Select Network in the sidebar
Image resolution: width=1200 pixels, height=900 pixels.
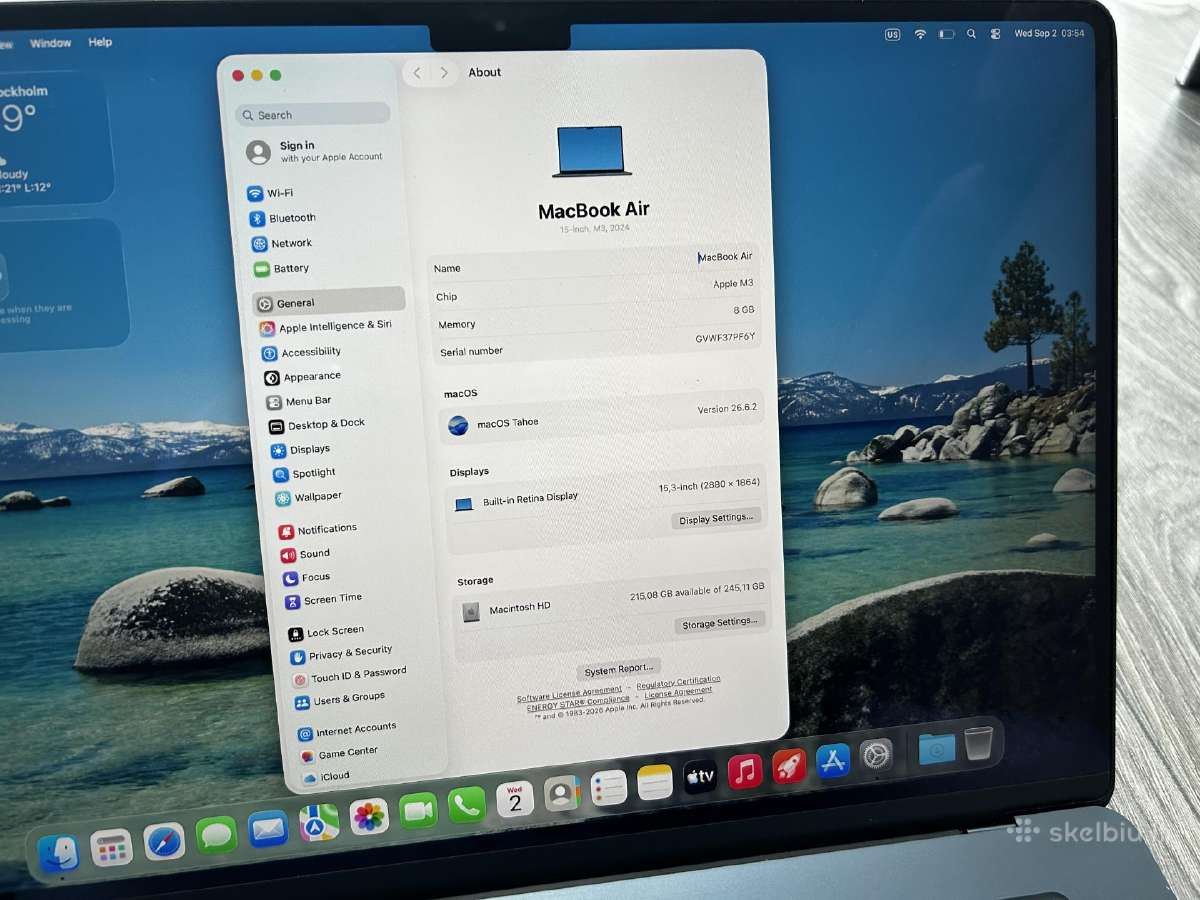(x=281, y=243)
